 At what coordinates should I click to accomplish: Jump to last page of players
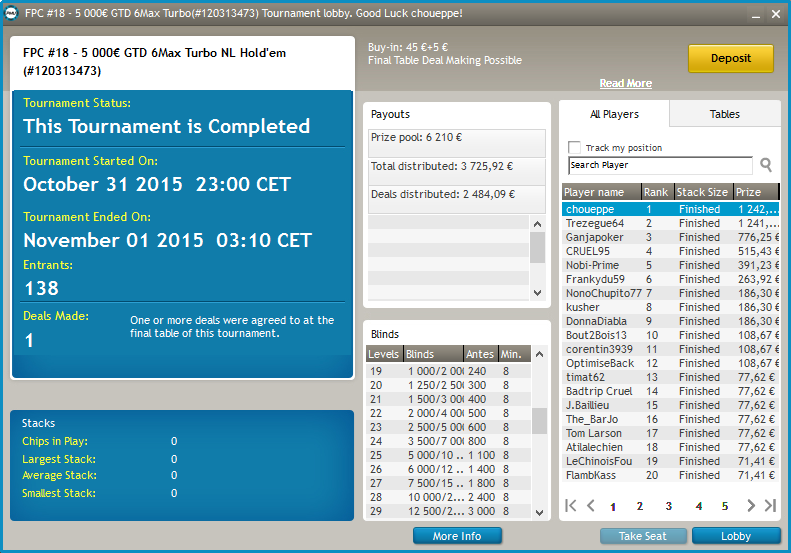(x=770, y=505)
